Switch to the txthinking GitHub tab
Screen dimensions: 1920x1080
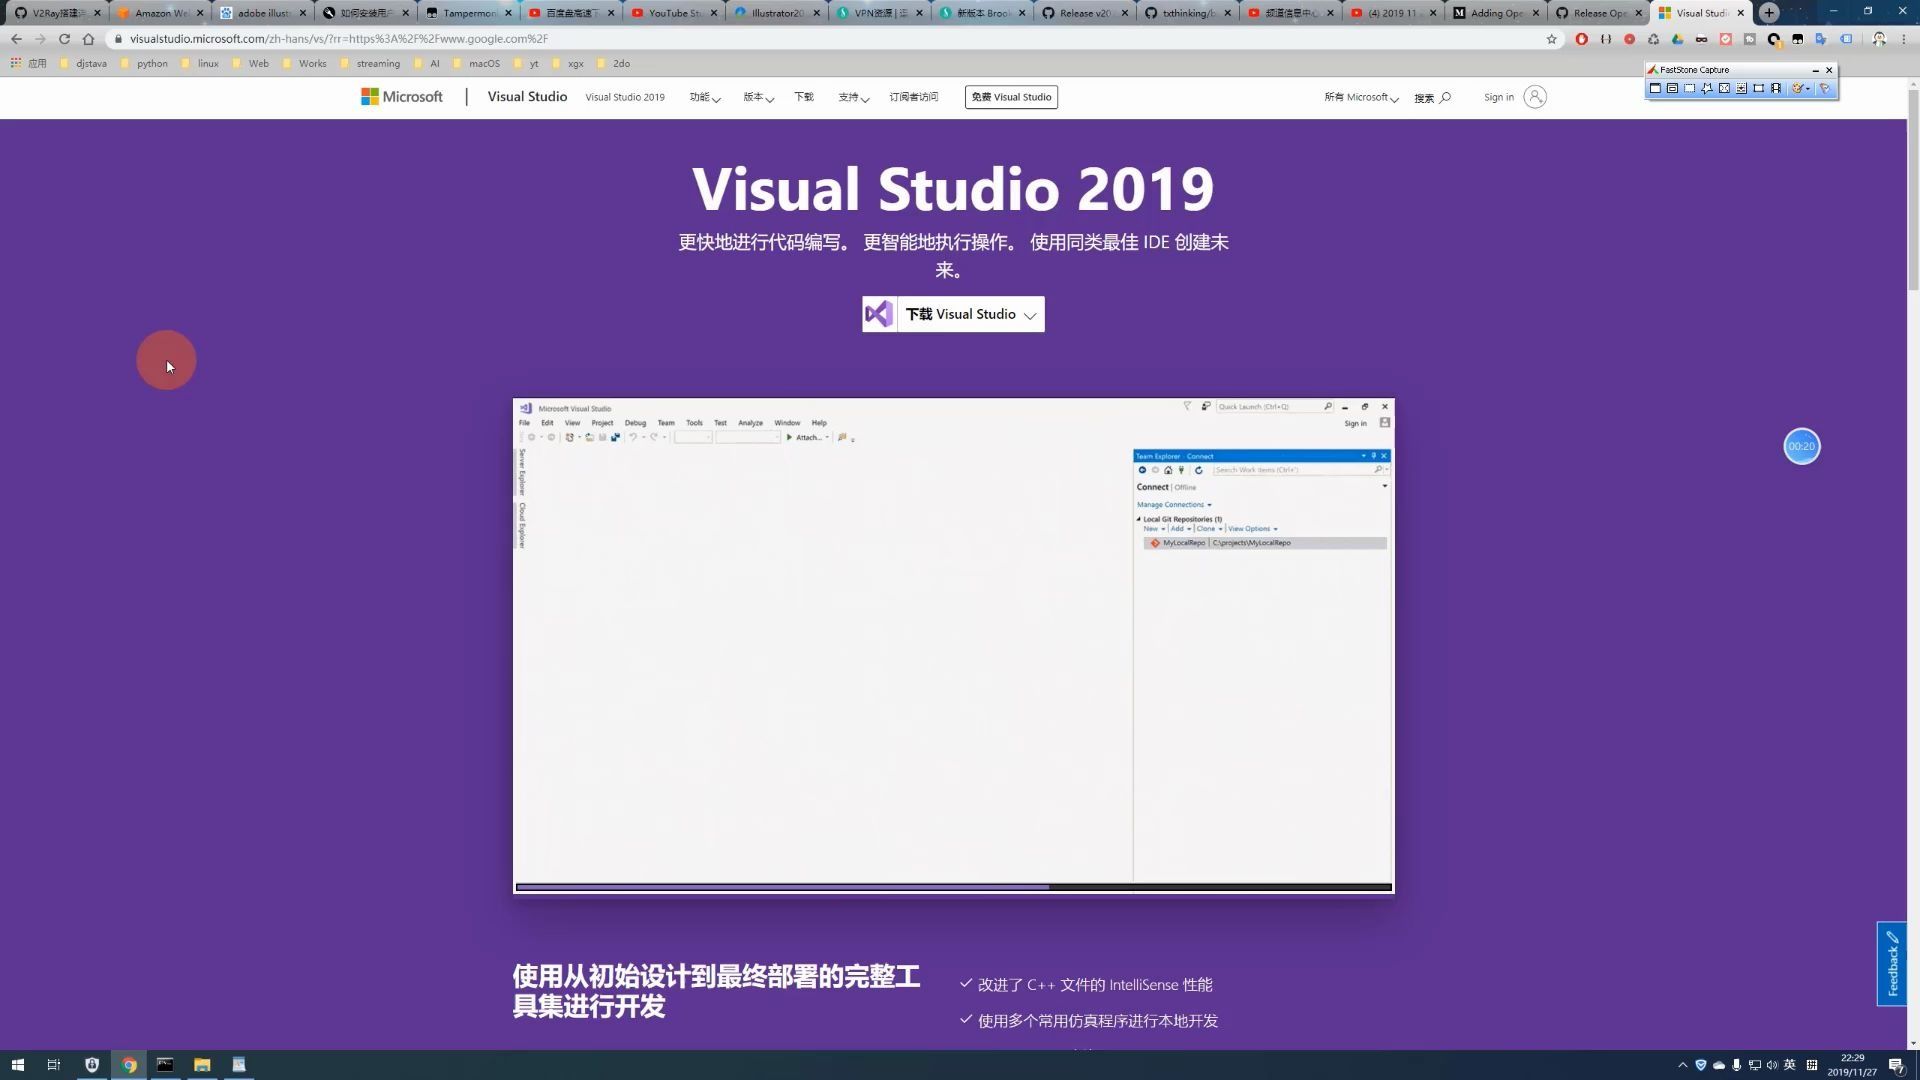1188,13
